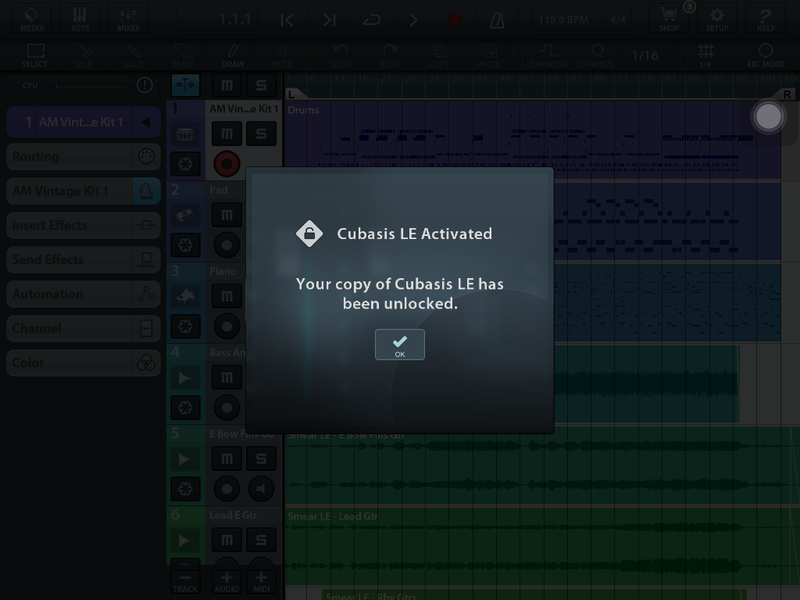Change the 118.0 BPM tempo field
The height and width of the screenshot is (600, 800).
tap(564, 20)
